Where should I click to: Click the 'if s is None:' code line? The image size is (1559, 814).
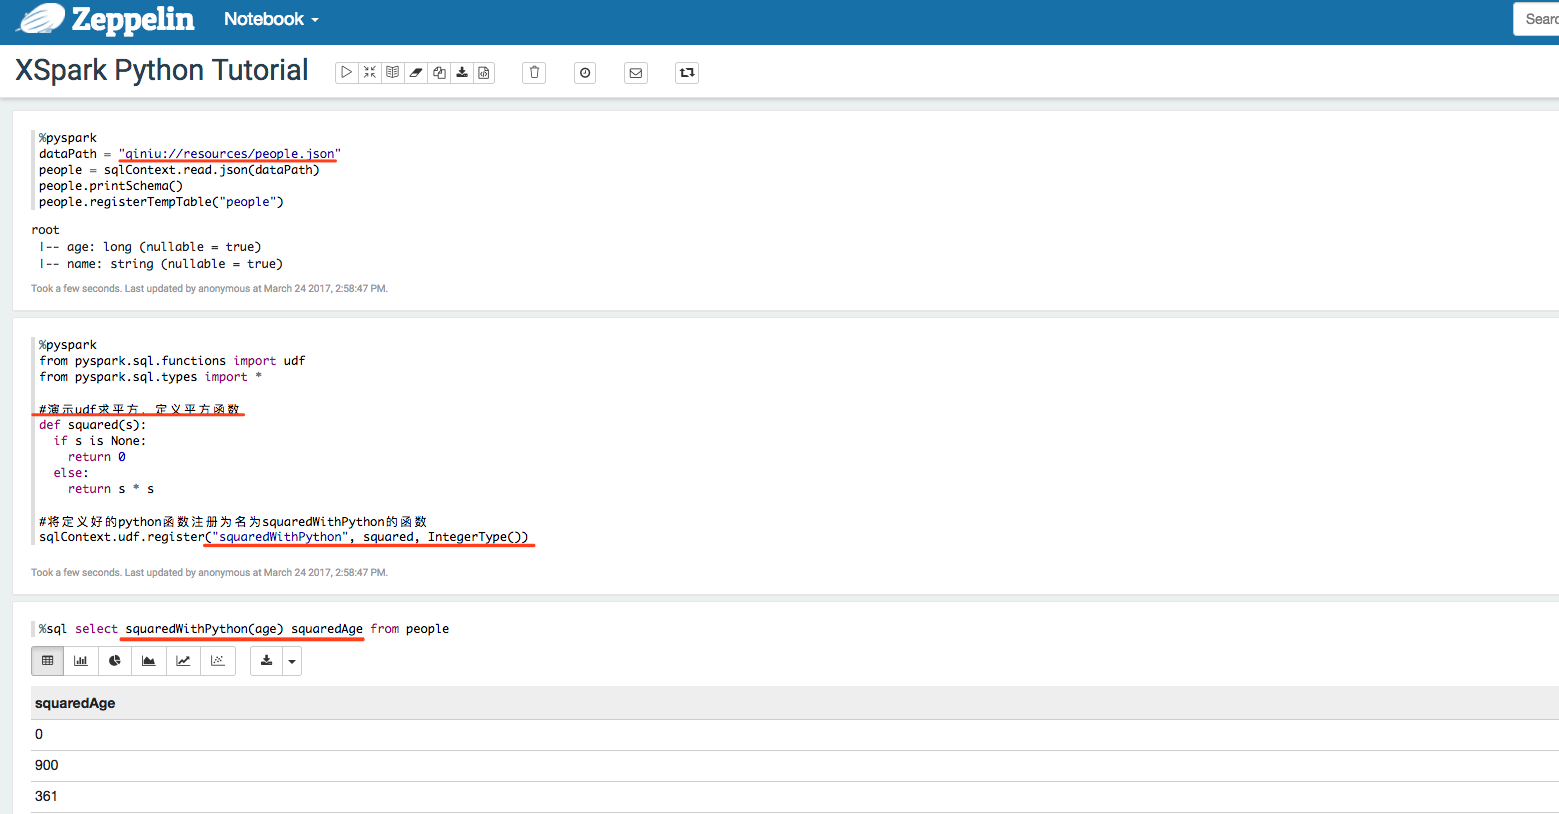point(100,441)
